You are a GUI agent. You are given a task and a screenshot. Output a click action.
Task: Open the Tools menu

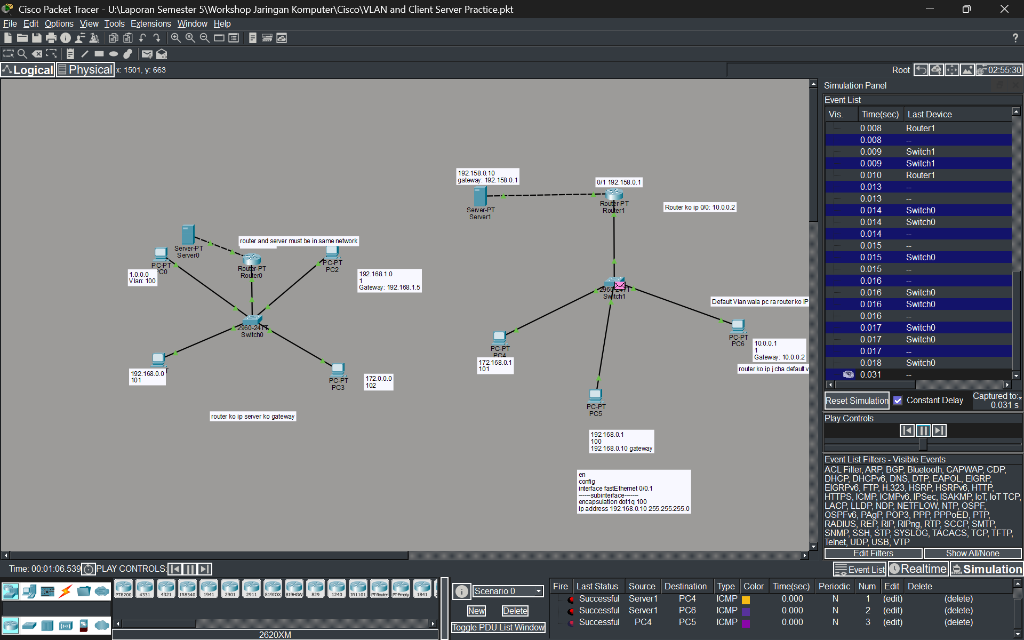(x=114, y=24)
